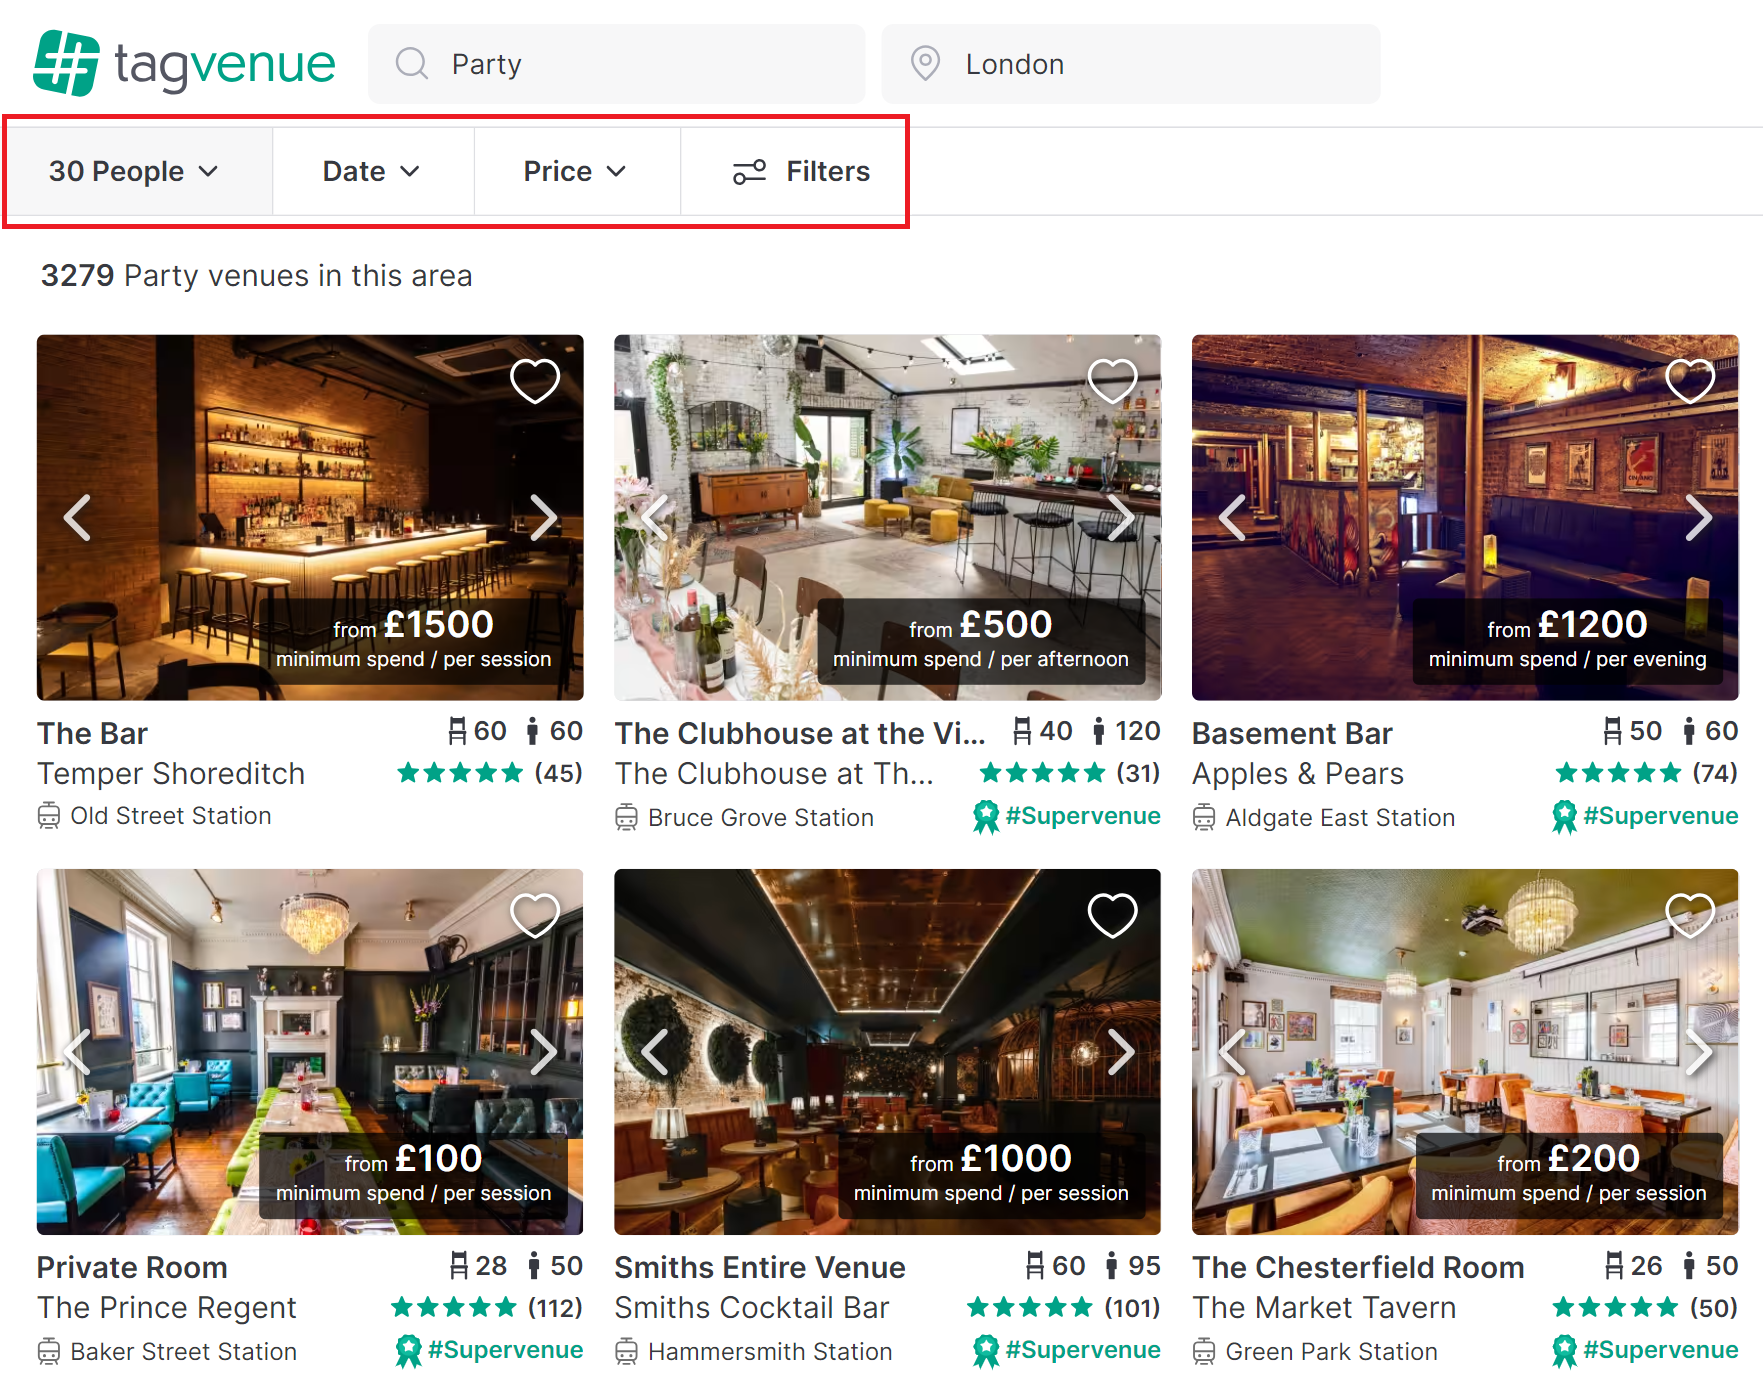Show next photo of Smiths Entire Venue
Viewport: 1763px width, 1391px height.
coord(1121,1051)
